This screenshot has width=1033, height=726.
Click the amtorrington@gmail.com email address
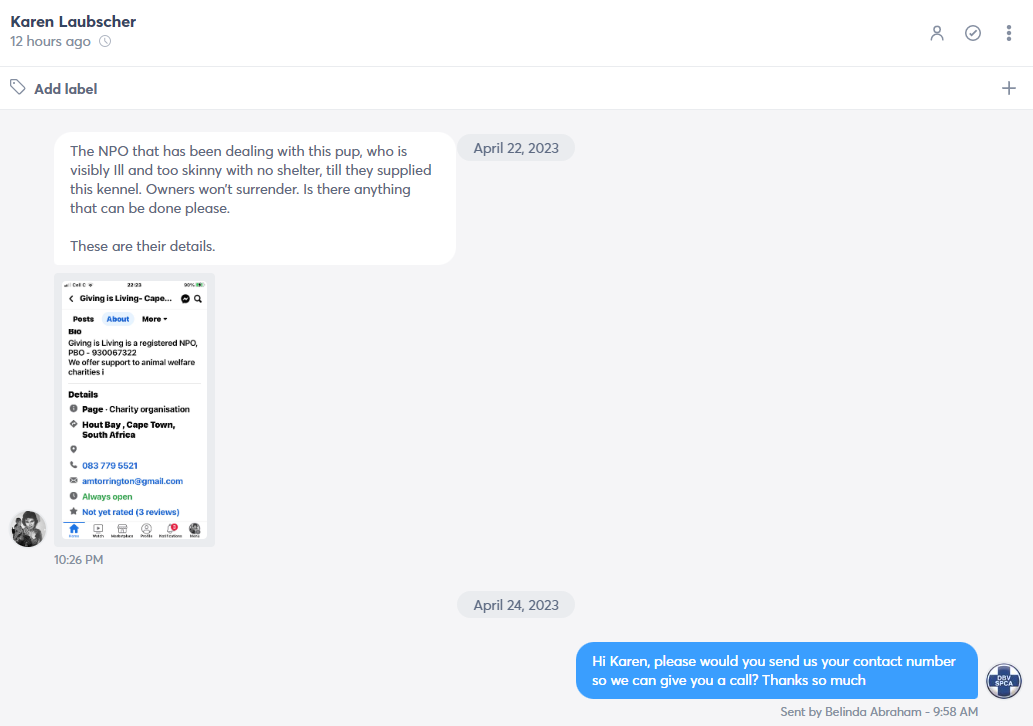coord(132,482)
